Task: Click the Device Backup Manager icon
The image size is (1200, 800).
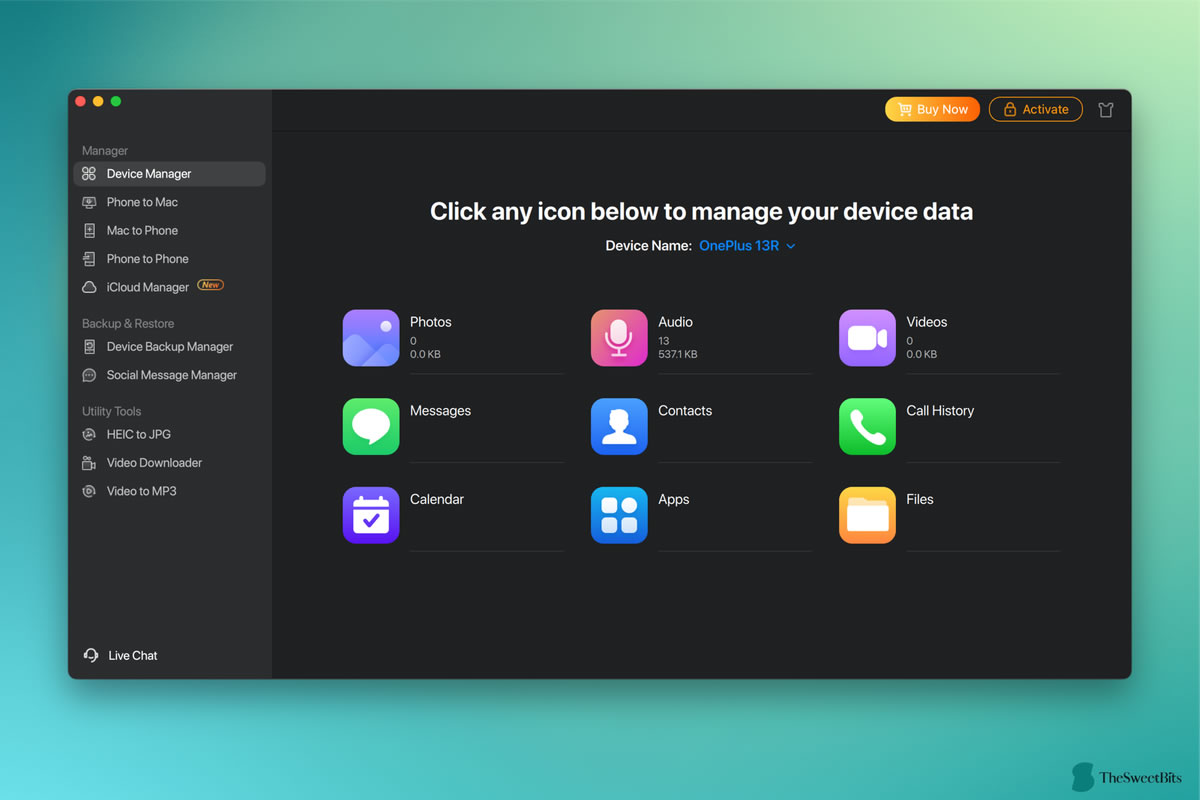Action: coord(89,347)
